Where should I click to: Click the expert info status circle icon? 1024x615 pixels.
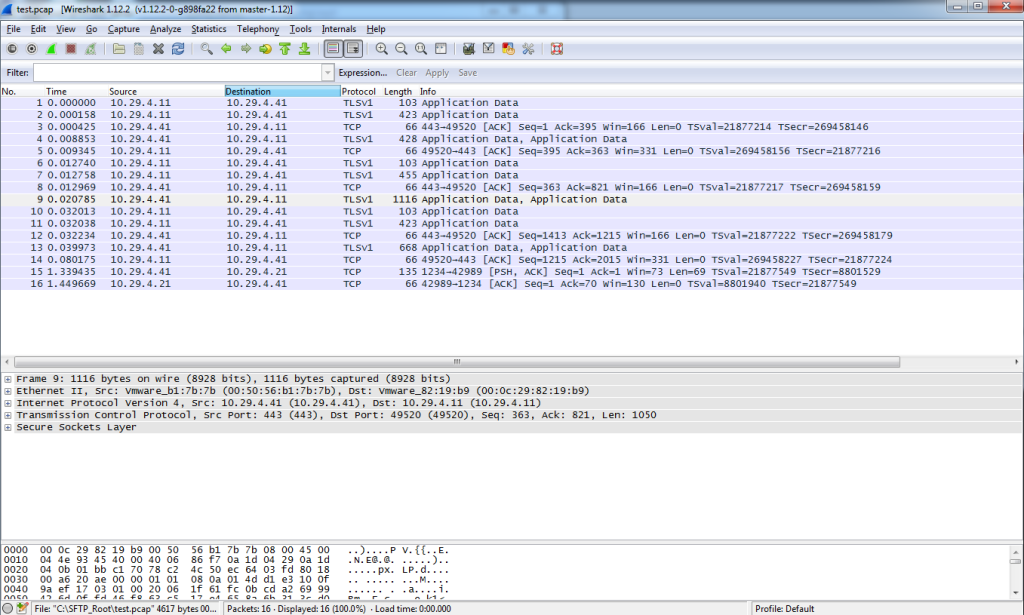[x=8, y=608]
